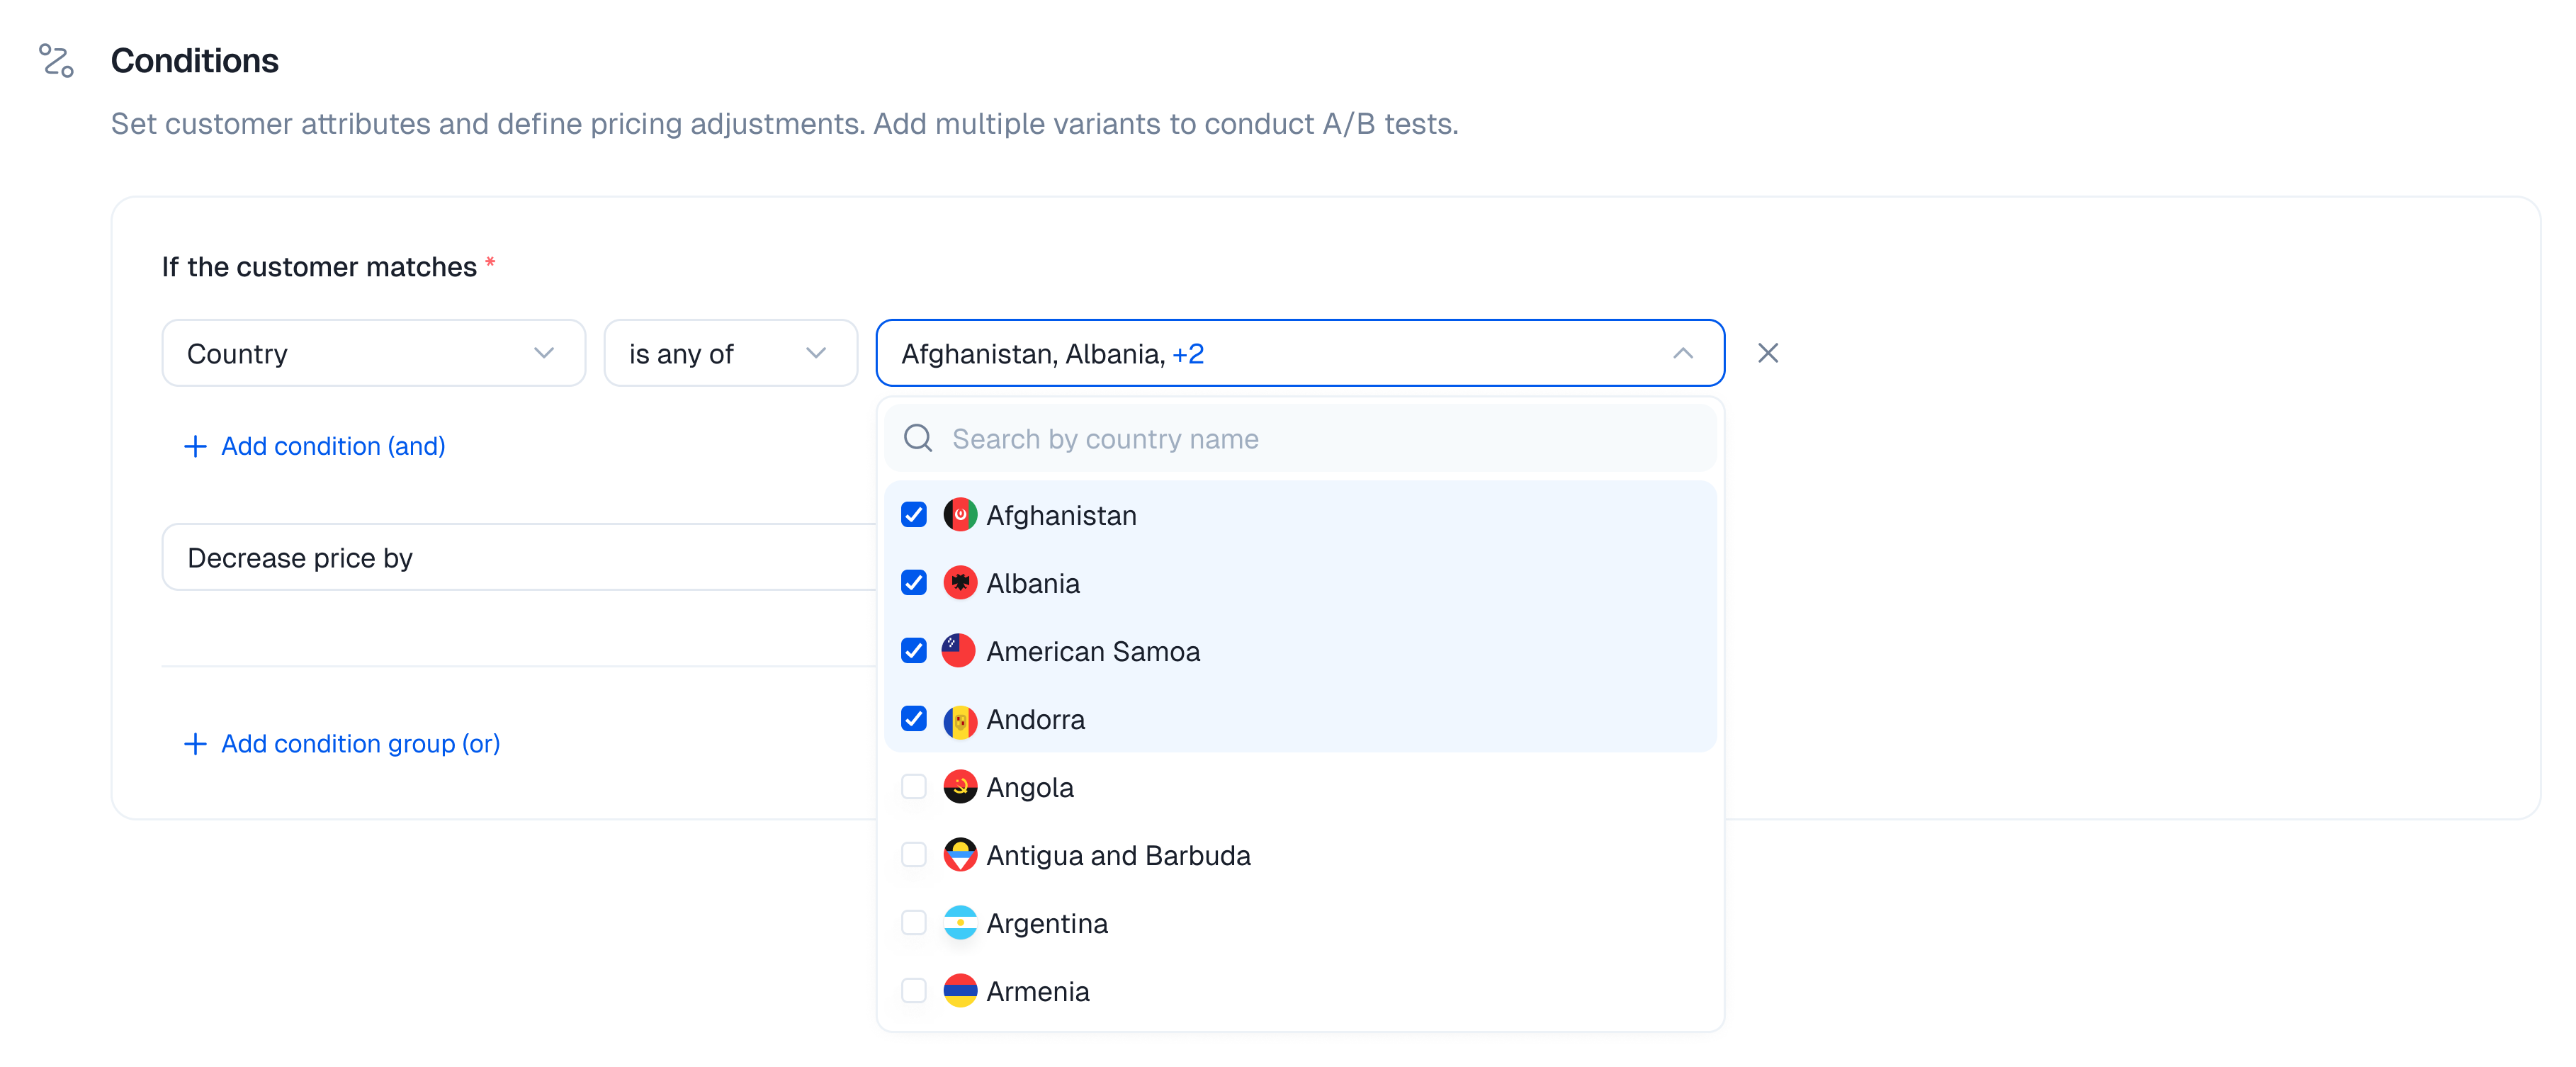Image resolution: width=2576 pixels, height=1067 pixels.
Task: Remove condition with the X icon
Action: pos(1767,353)
